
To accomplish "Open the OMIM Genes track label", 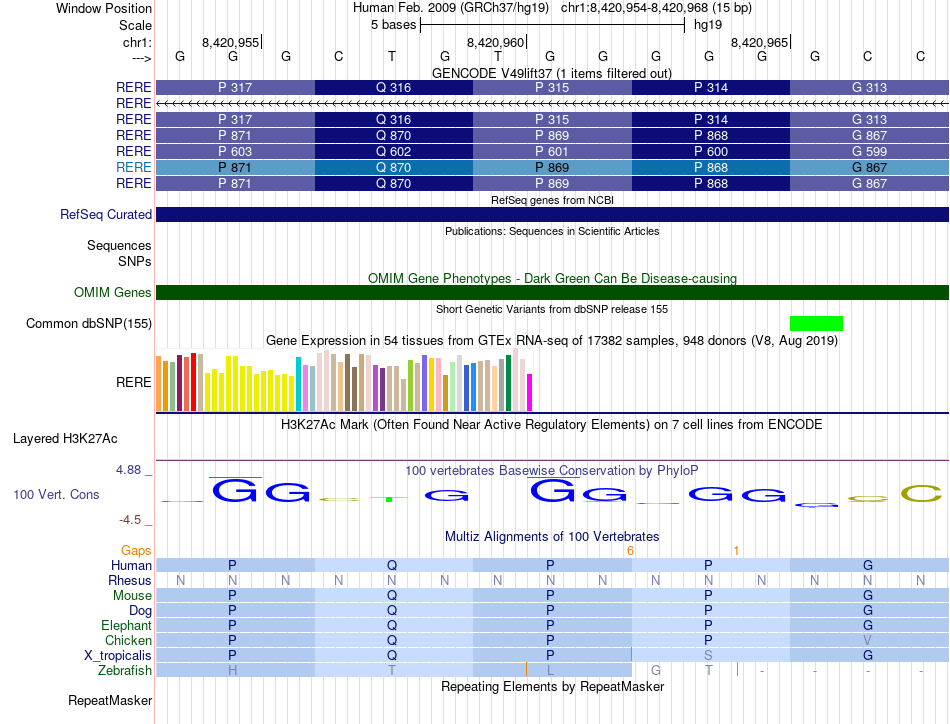I will point(112,292).
